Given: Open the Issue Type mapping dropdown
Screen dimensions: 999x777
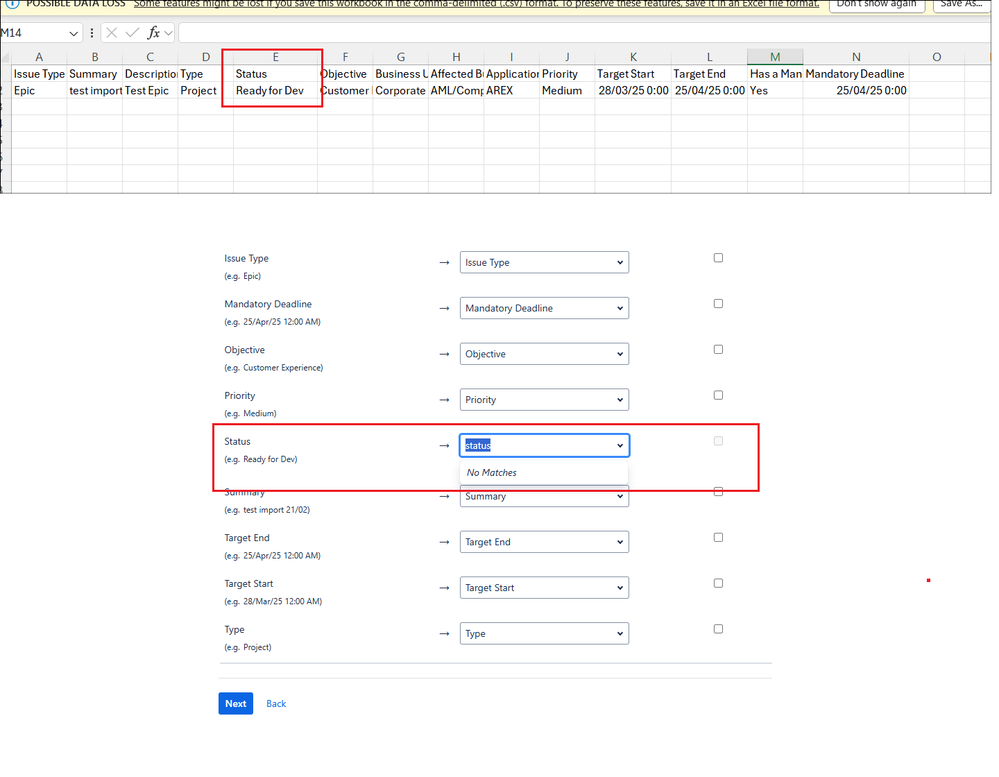Looking at the screenshot, I should click(x=544, y=262).
